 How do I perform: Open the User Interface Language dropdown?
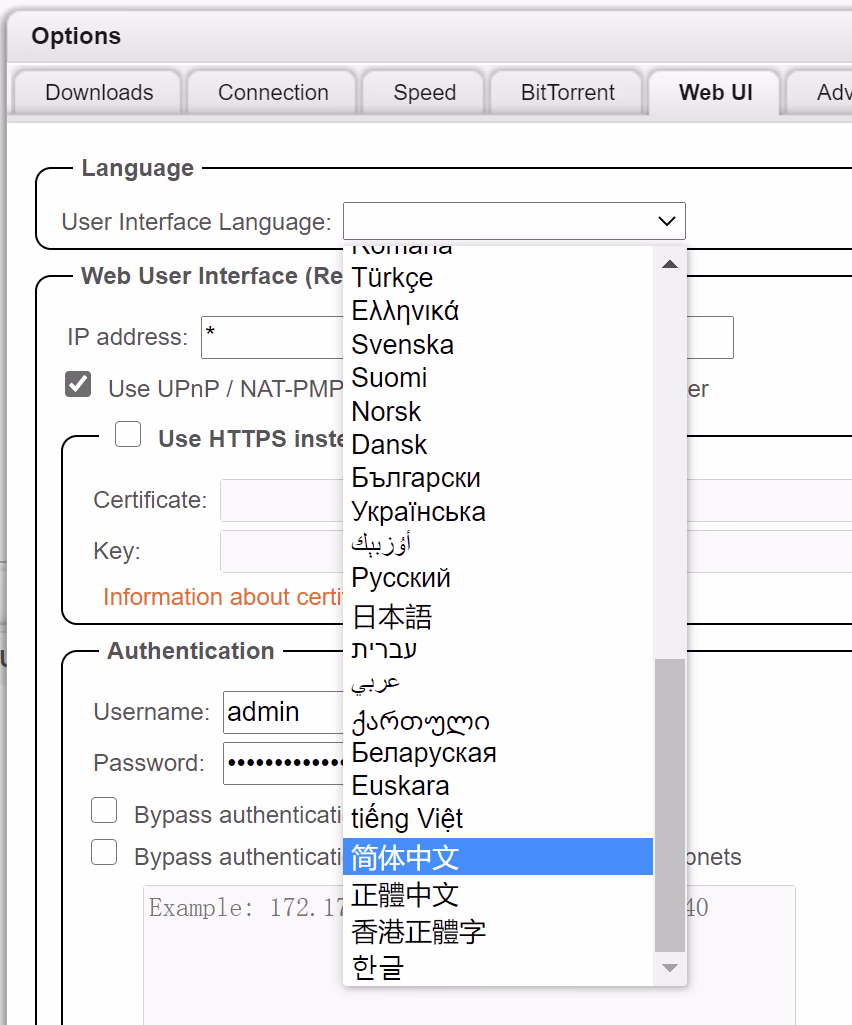(514, 221)
